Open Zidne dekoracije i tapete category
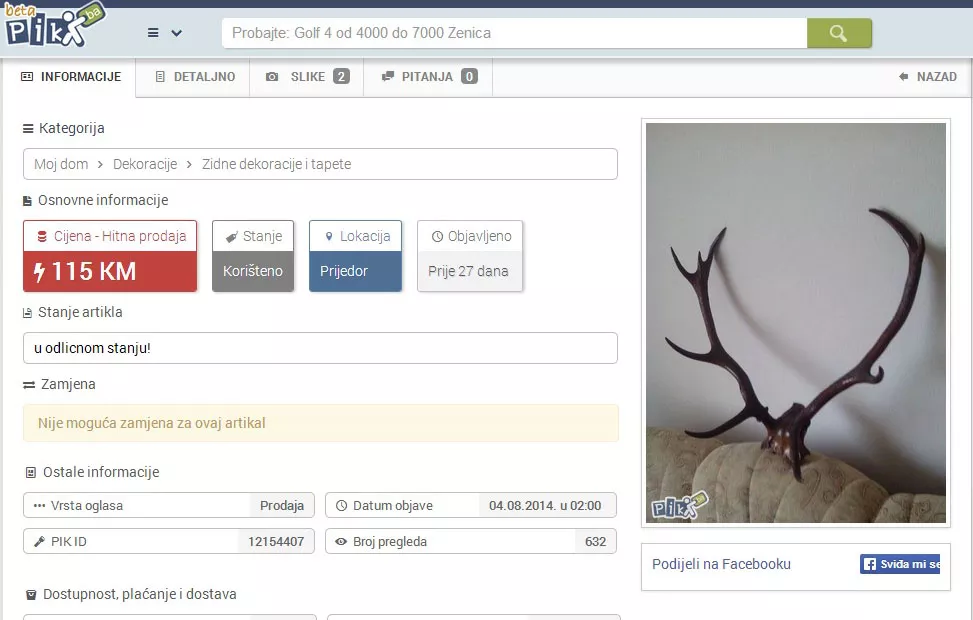The height and width of the screenshot is (620, 973). [x=276, y=164]
